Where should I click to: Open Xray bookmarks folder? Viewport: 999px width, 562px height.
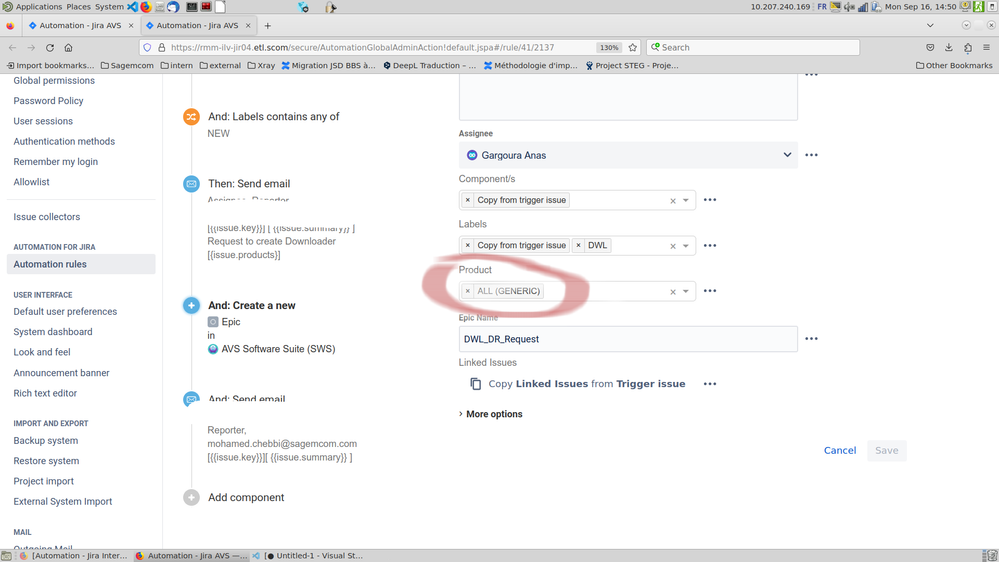[x=261, y=66]
